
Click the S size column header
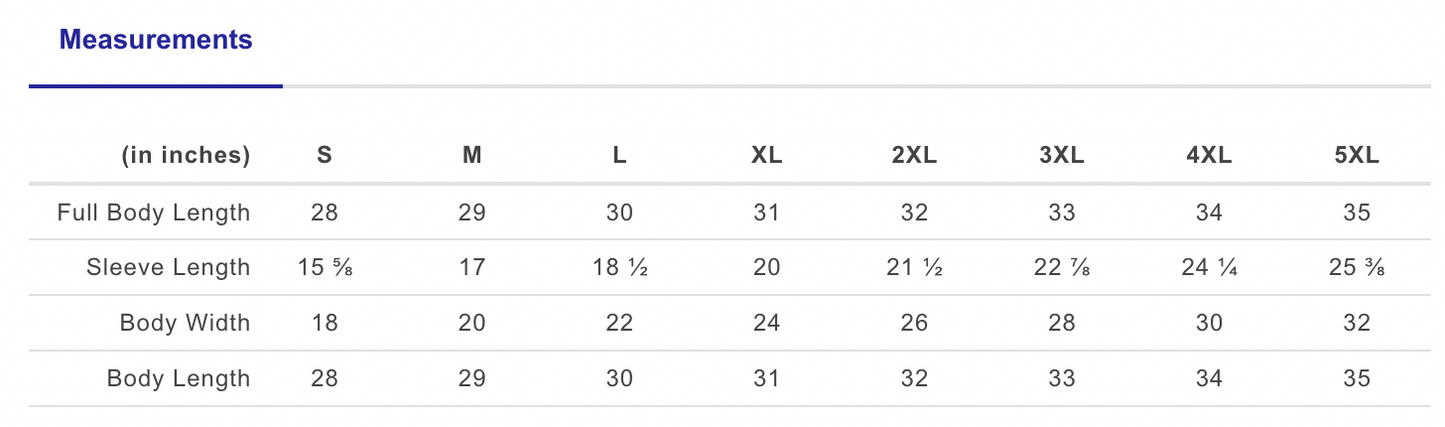click(324, 156)
